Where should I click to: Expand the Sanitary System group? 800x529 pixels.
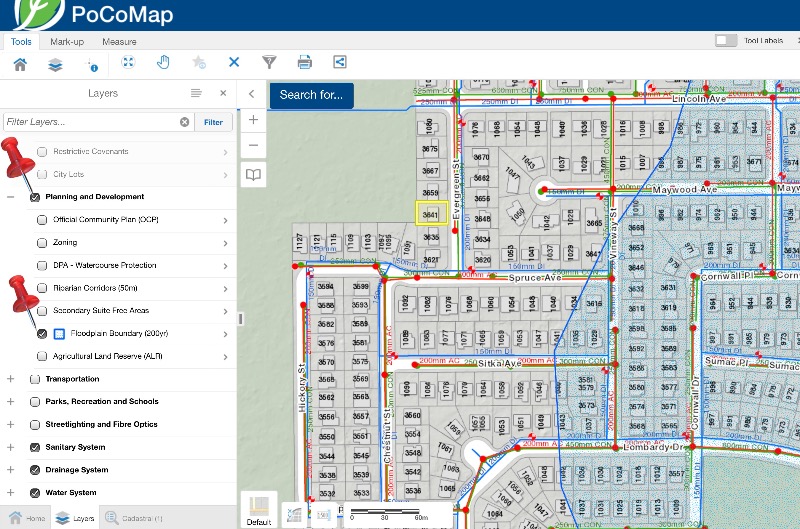[x=11, y=447]
